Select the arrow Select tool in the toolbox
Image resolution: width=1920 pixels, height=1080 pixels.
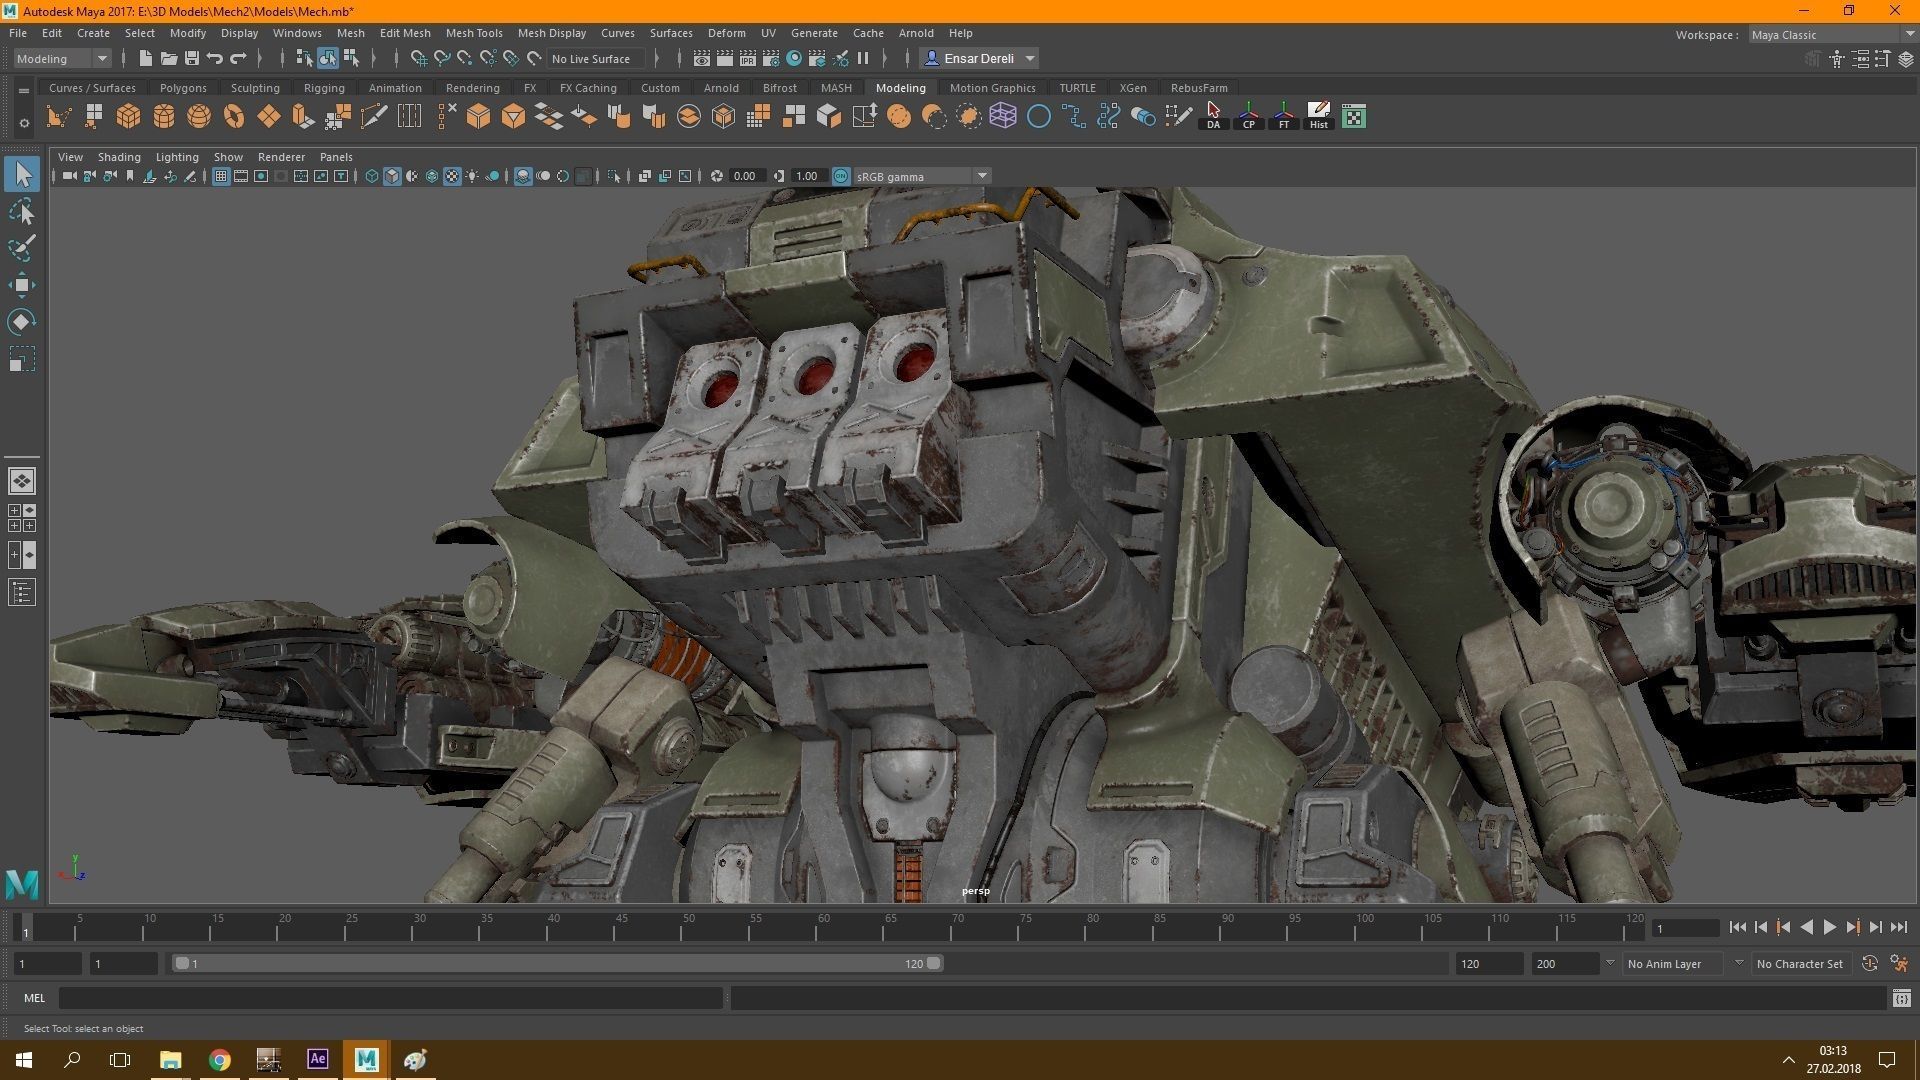[x=22, y=174]
